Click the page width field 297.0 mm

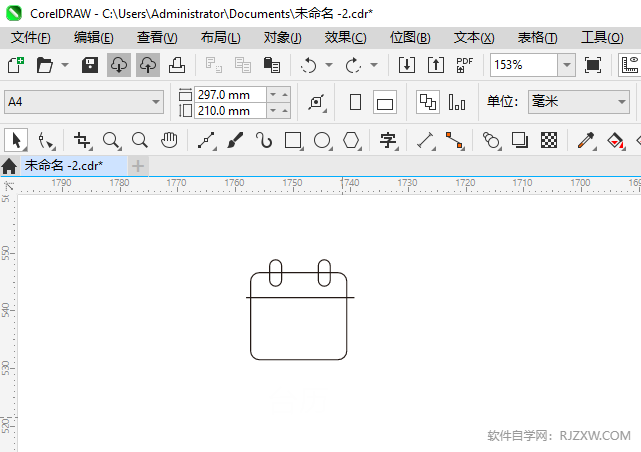tap(231, 95)
